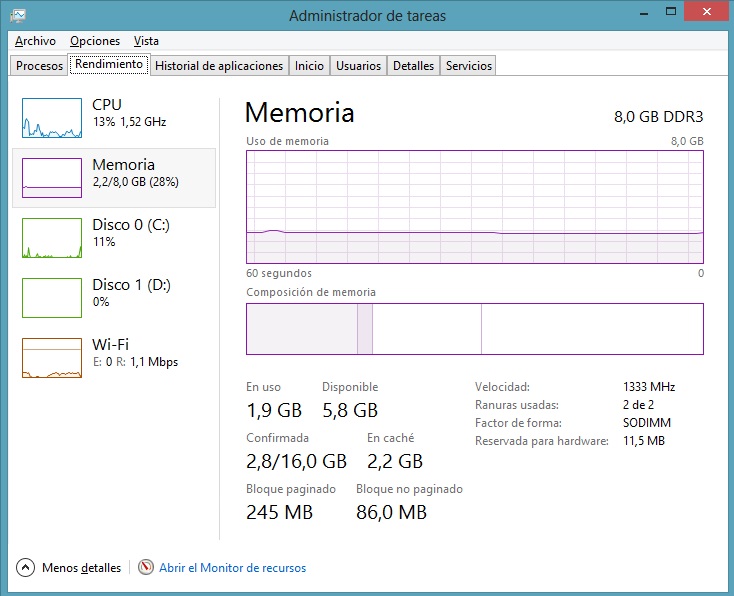The height and width of the screenshot is (596, 734).
Task: Switch to Historial de aplicaciones tab
Action: pos(219,66)
